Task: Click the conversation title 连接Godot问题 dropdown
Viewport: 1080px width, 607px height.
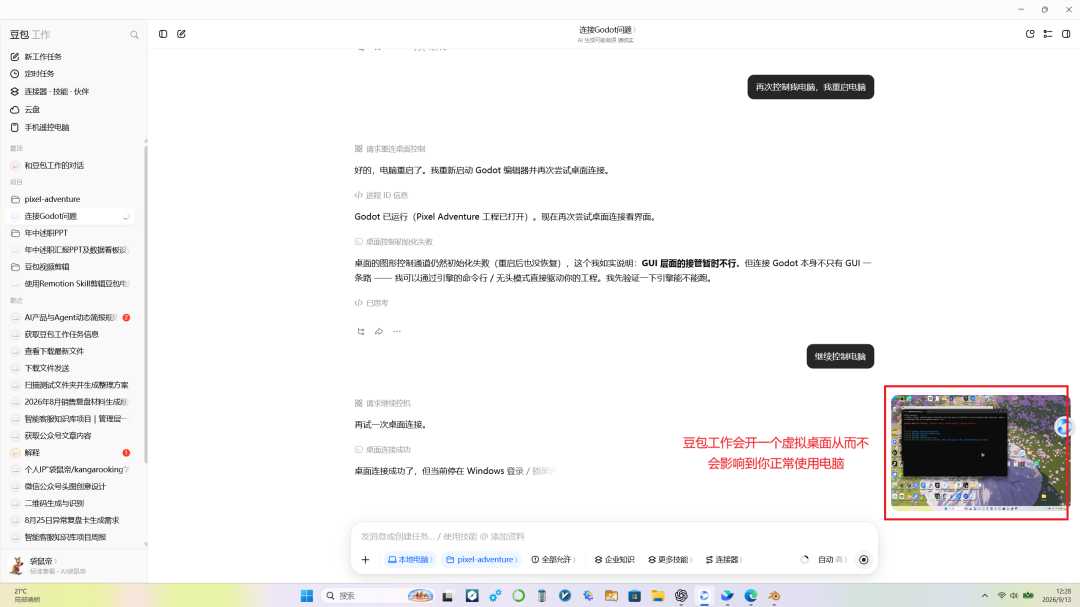Action: 607,30
